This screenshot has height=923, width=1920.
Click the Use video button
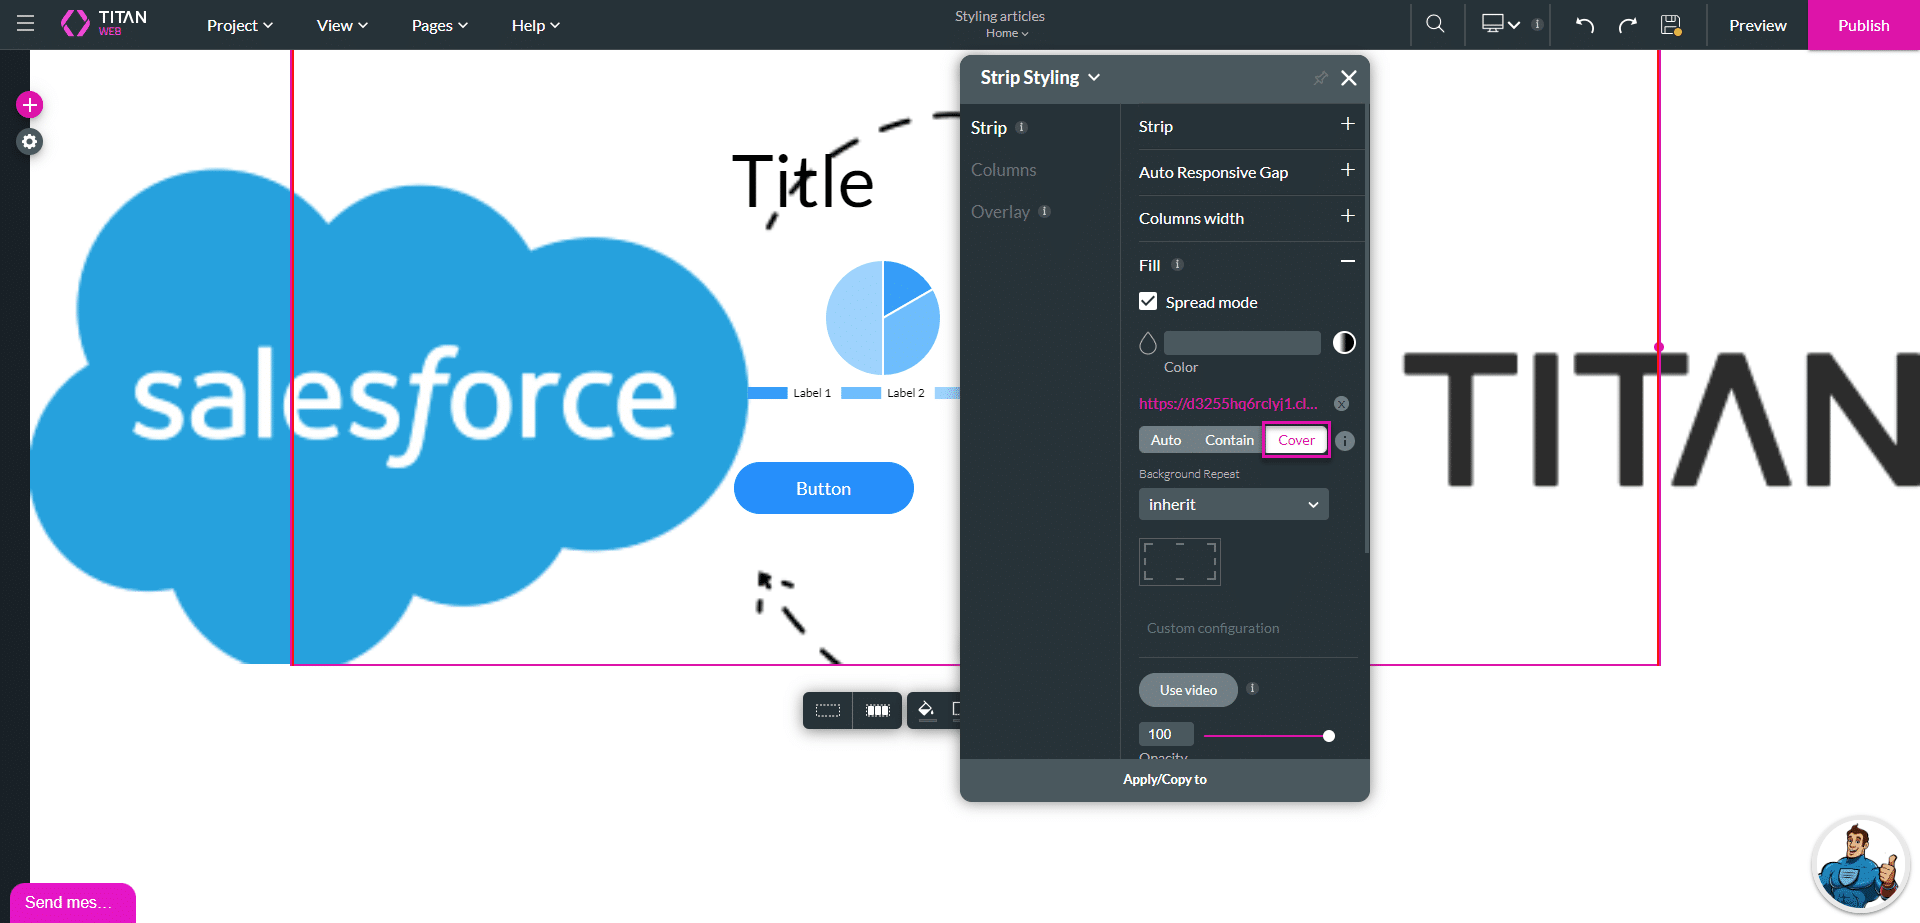1188,690
